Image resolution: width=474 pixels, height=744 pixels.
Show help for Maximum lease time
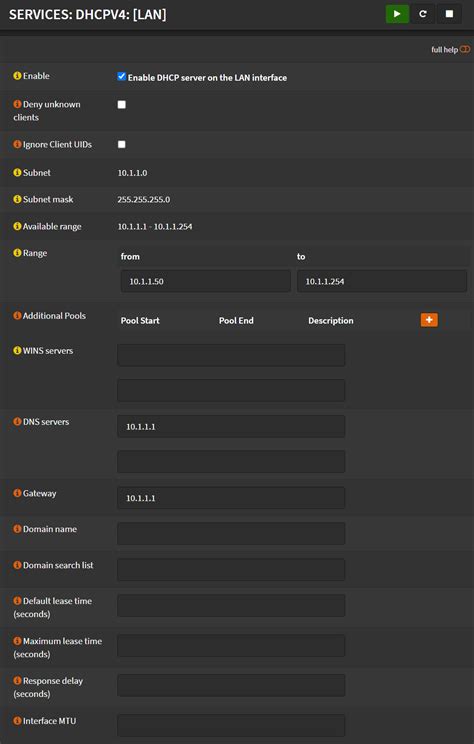pos(17,641)
